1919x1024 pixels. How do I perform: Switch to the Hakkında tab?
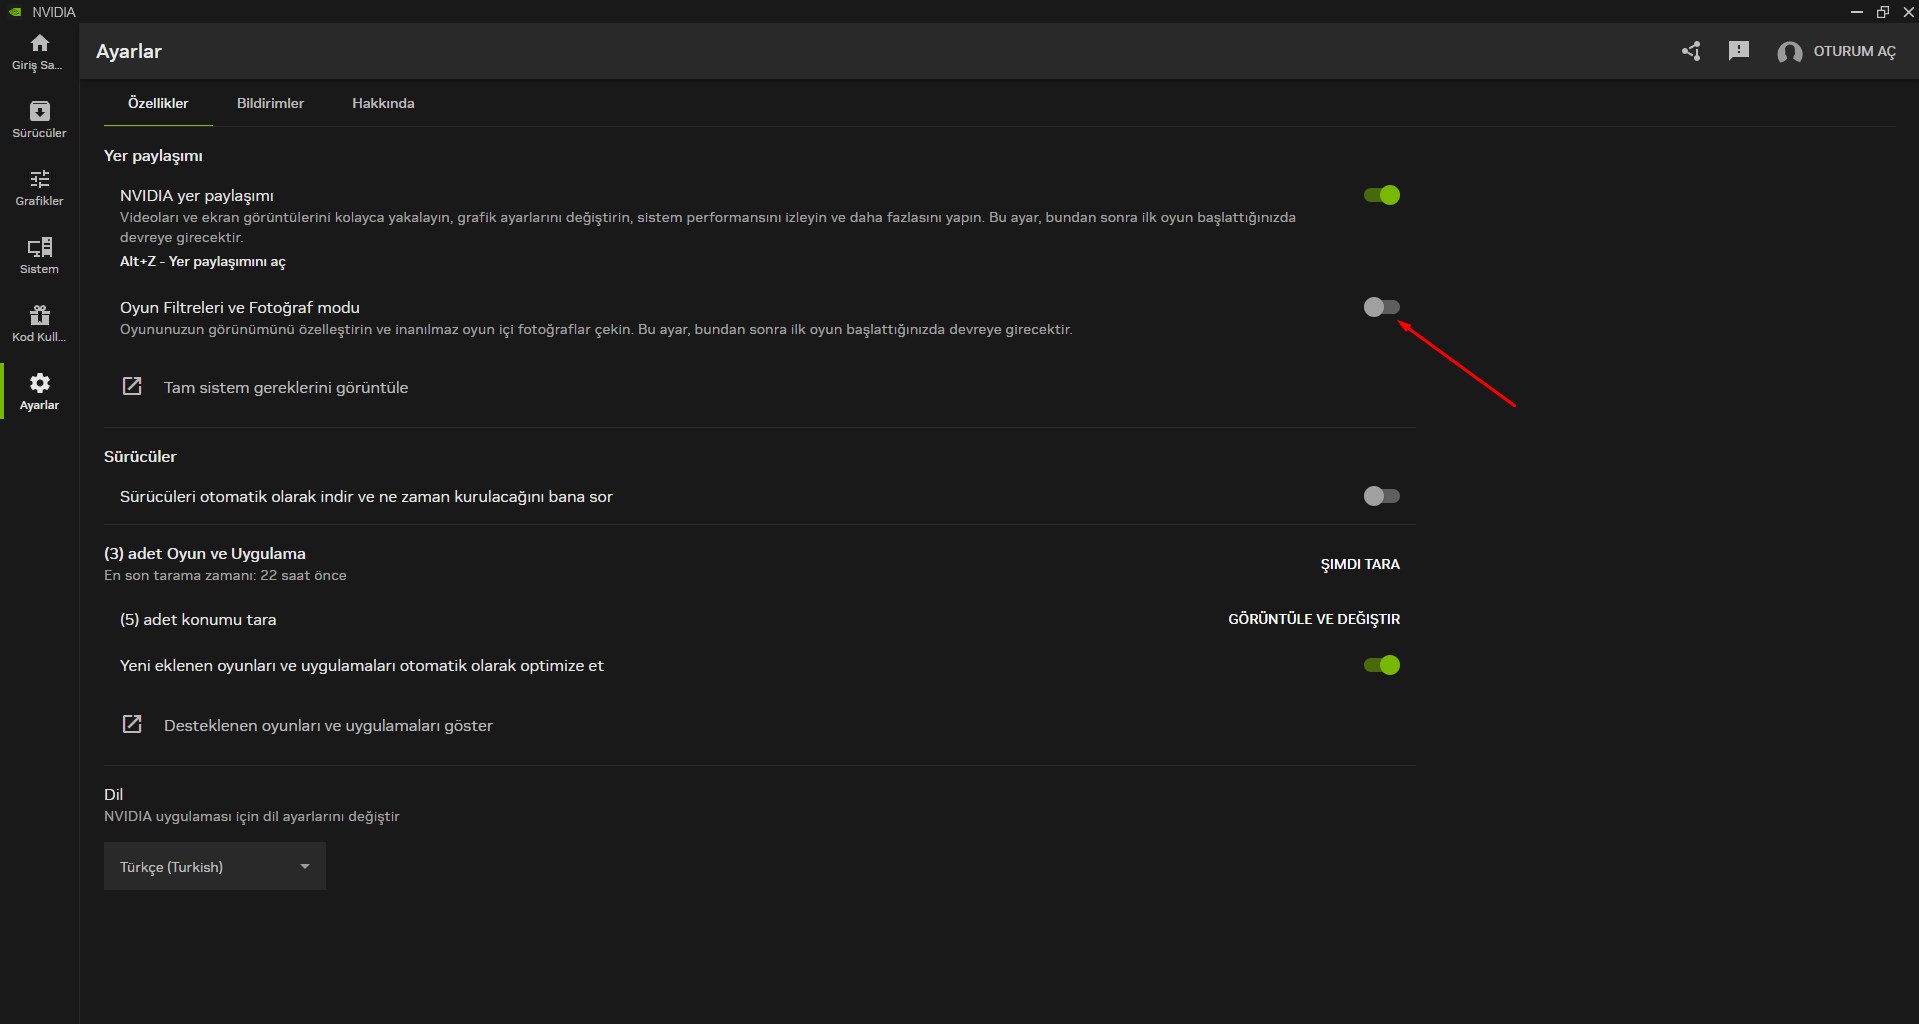click(383, 103)
